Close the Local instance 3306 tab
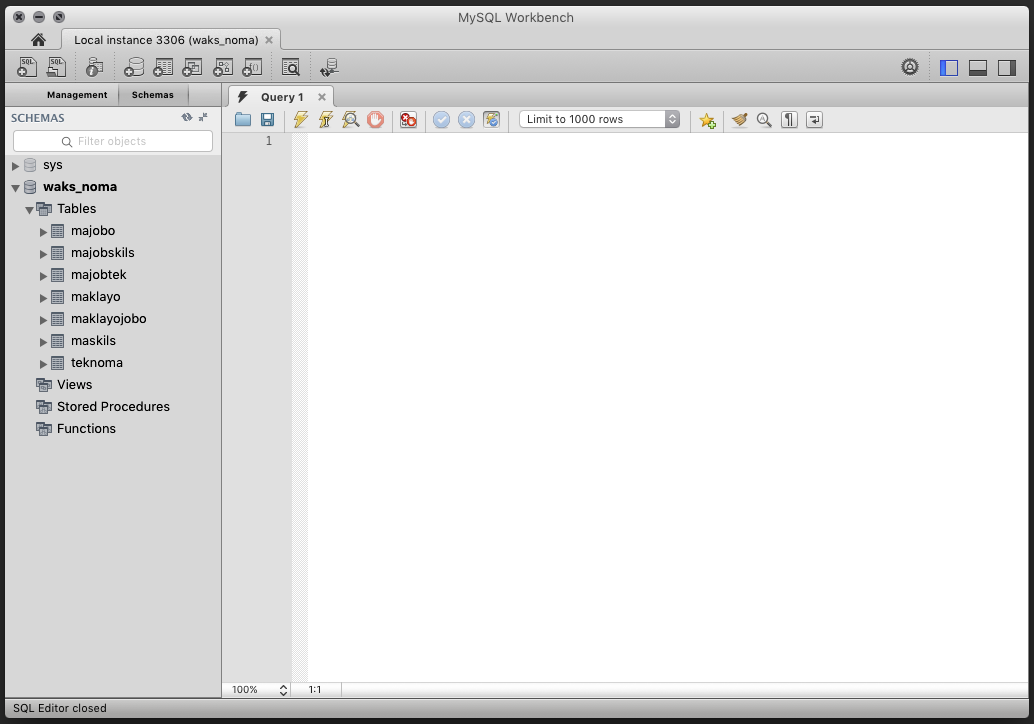The image size is (1034, 724). [x=269, y=40]
